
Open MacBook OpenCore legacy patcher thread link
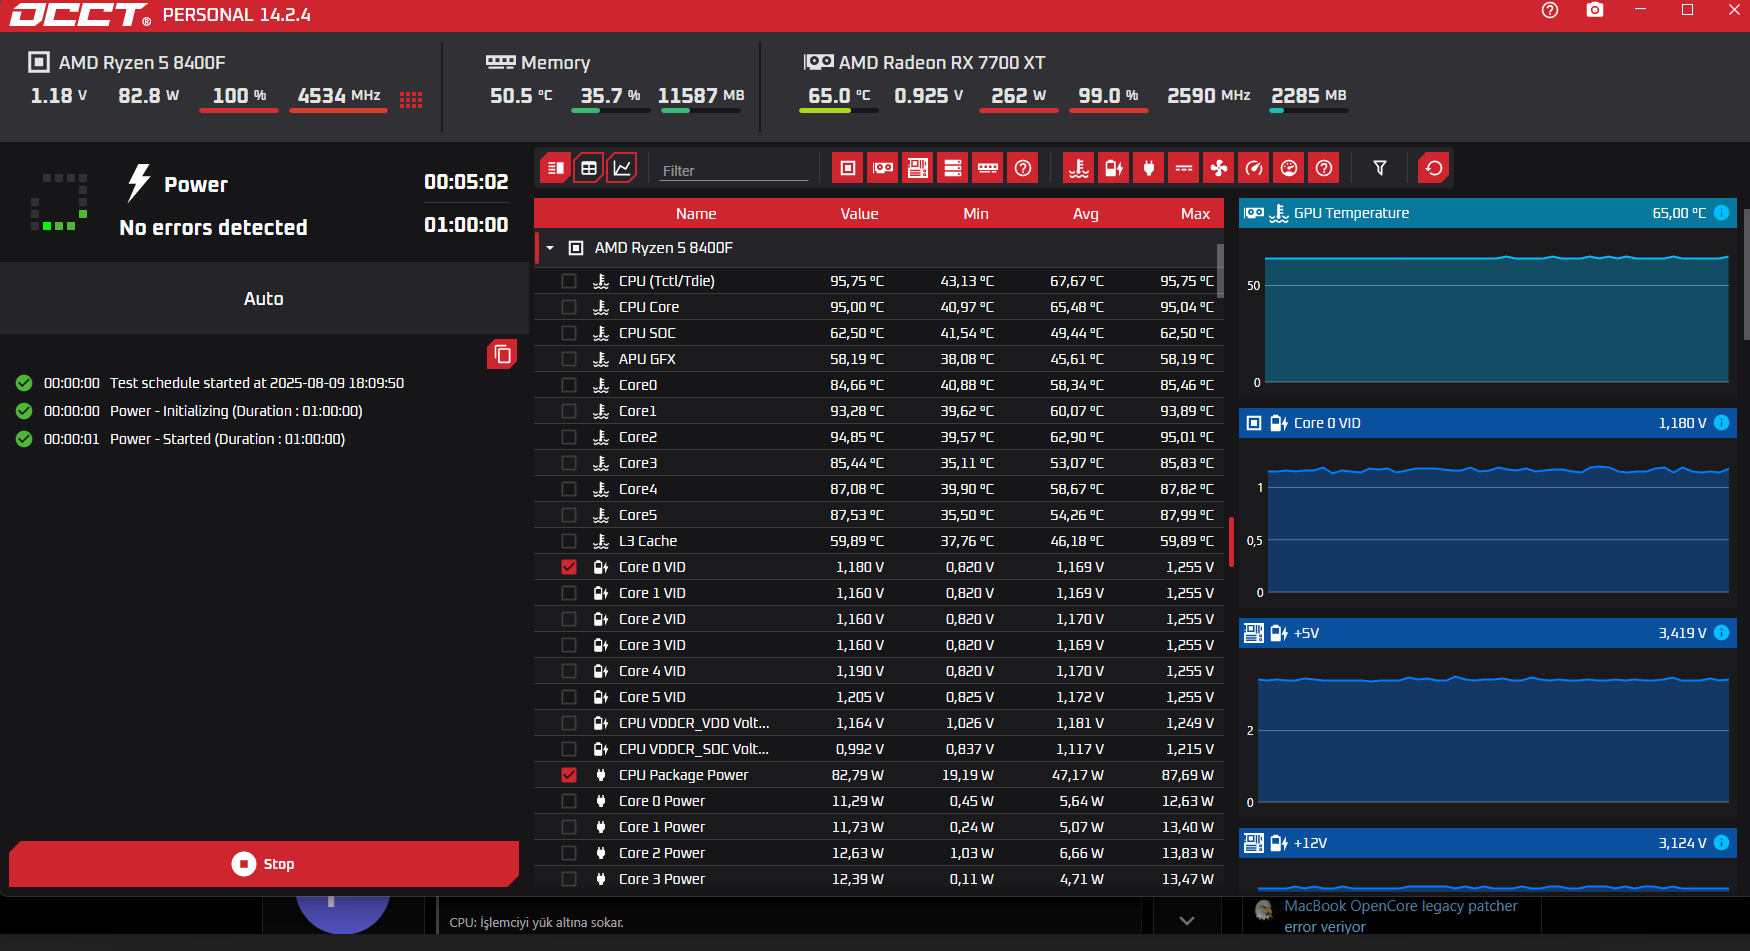coord(1401,916)
